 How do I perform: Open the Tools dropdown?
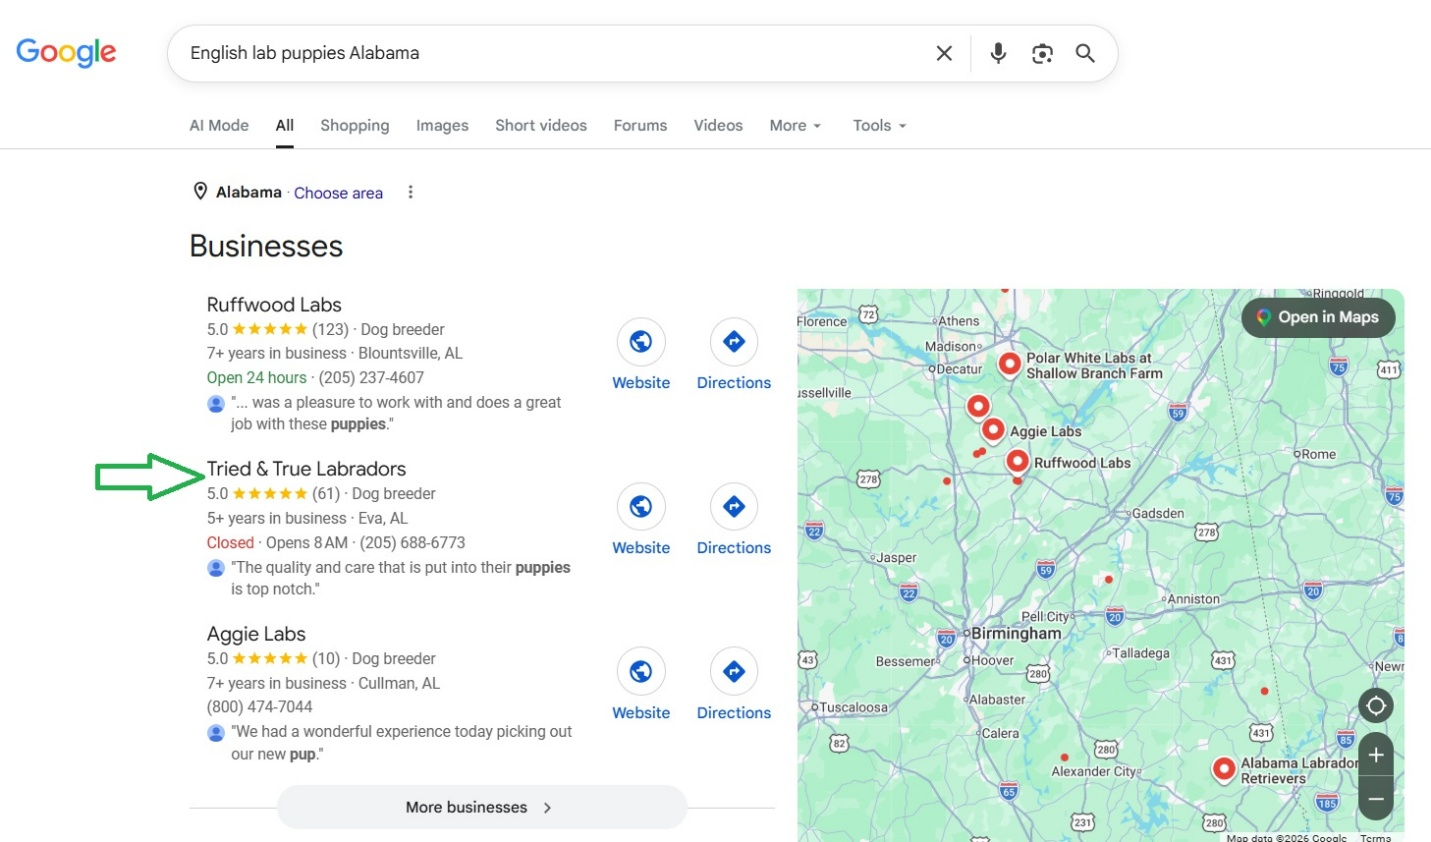[879, 125]
